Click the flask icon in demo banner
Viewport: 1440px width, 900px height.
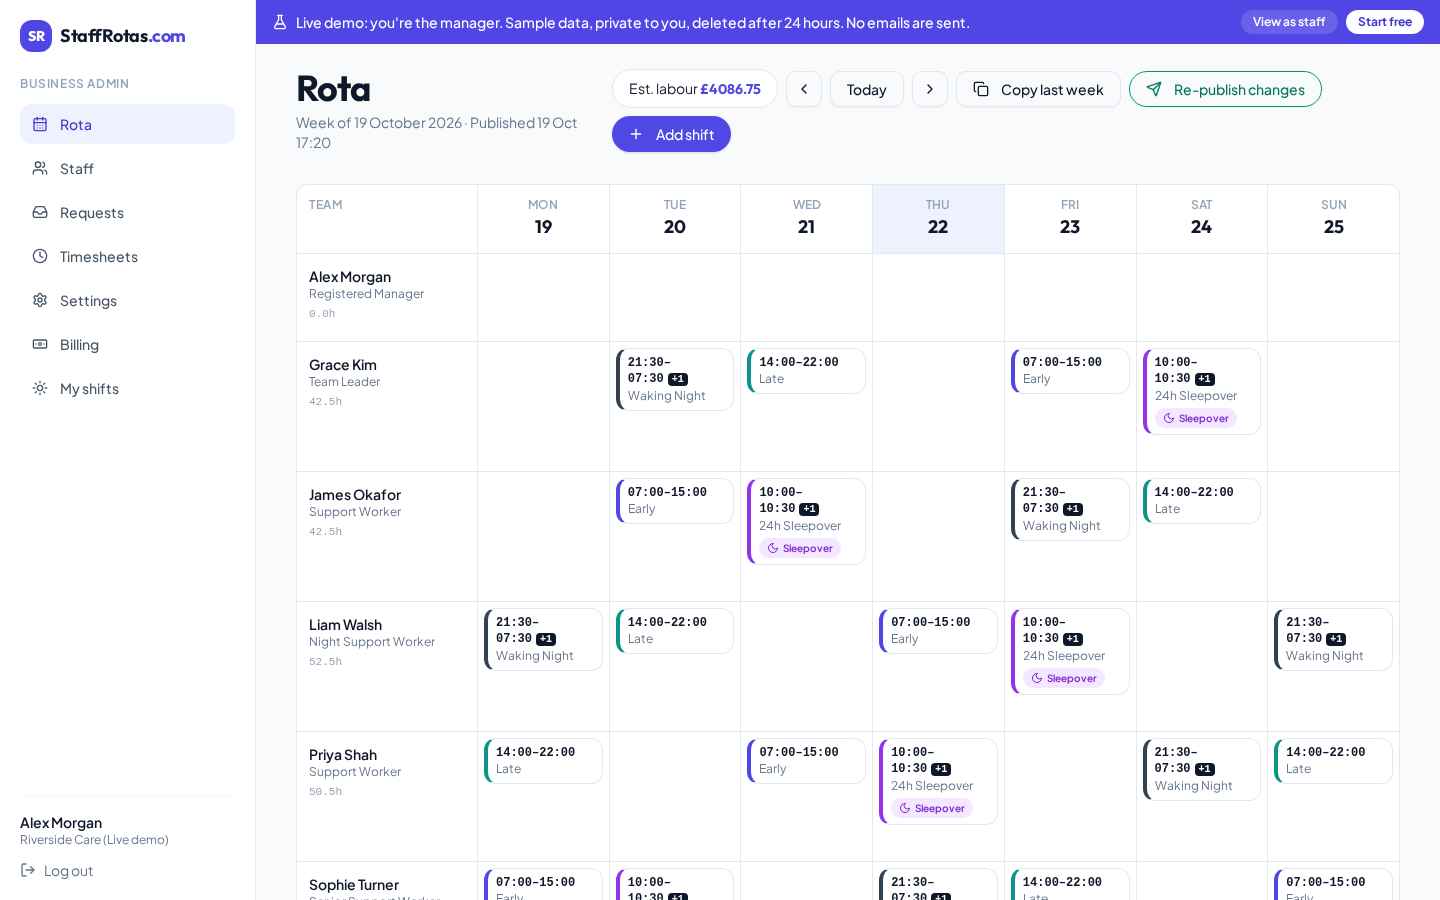point(280,22)
